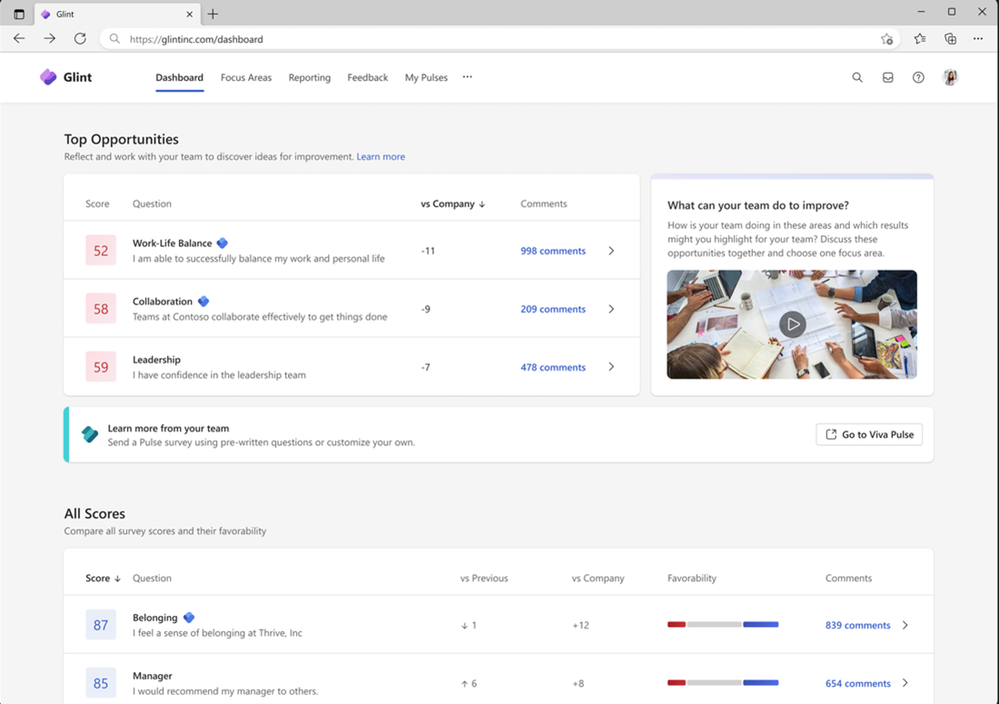Open 998 comments link
The width and height of the screenshot is (999, 704).
(552, 251)
